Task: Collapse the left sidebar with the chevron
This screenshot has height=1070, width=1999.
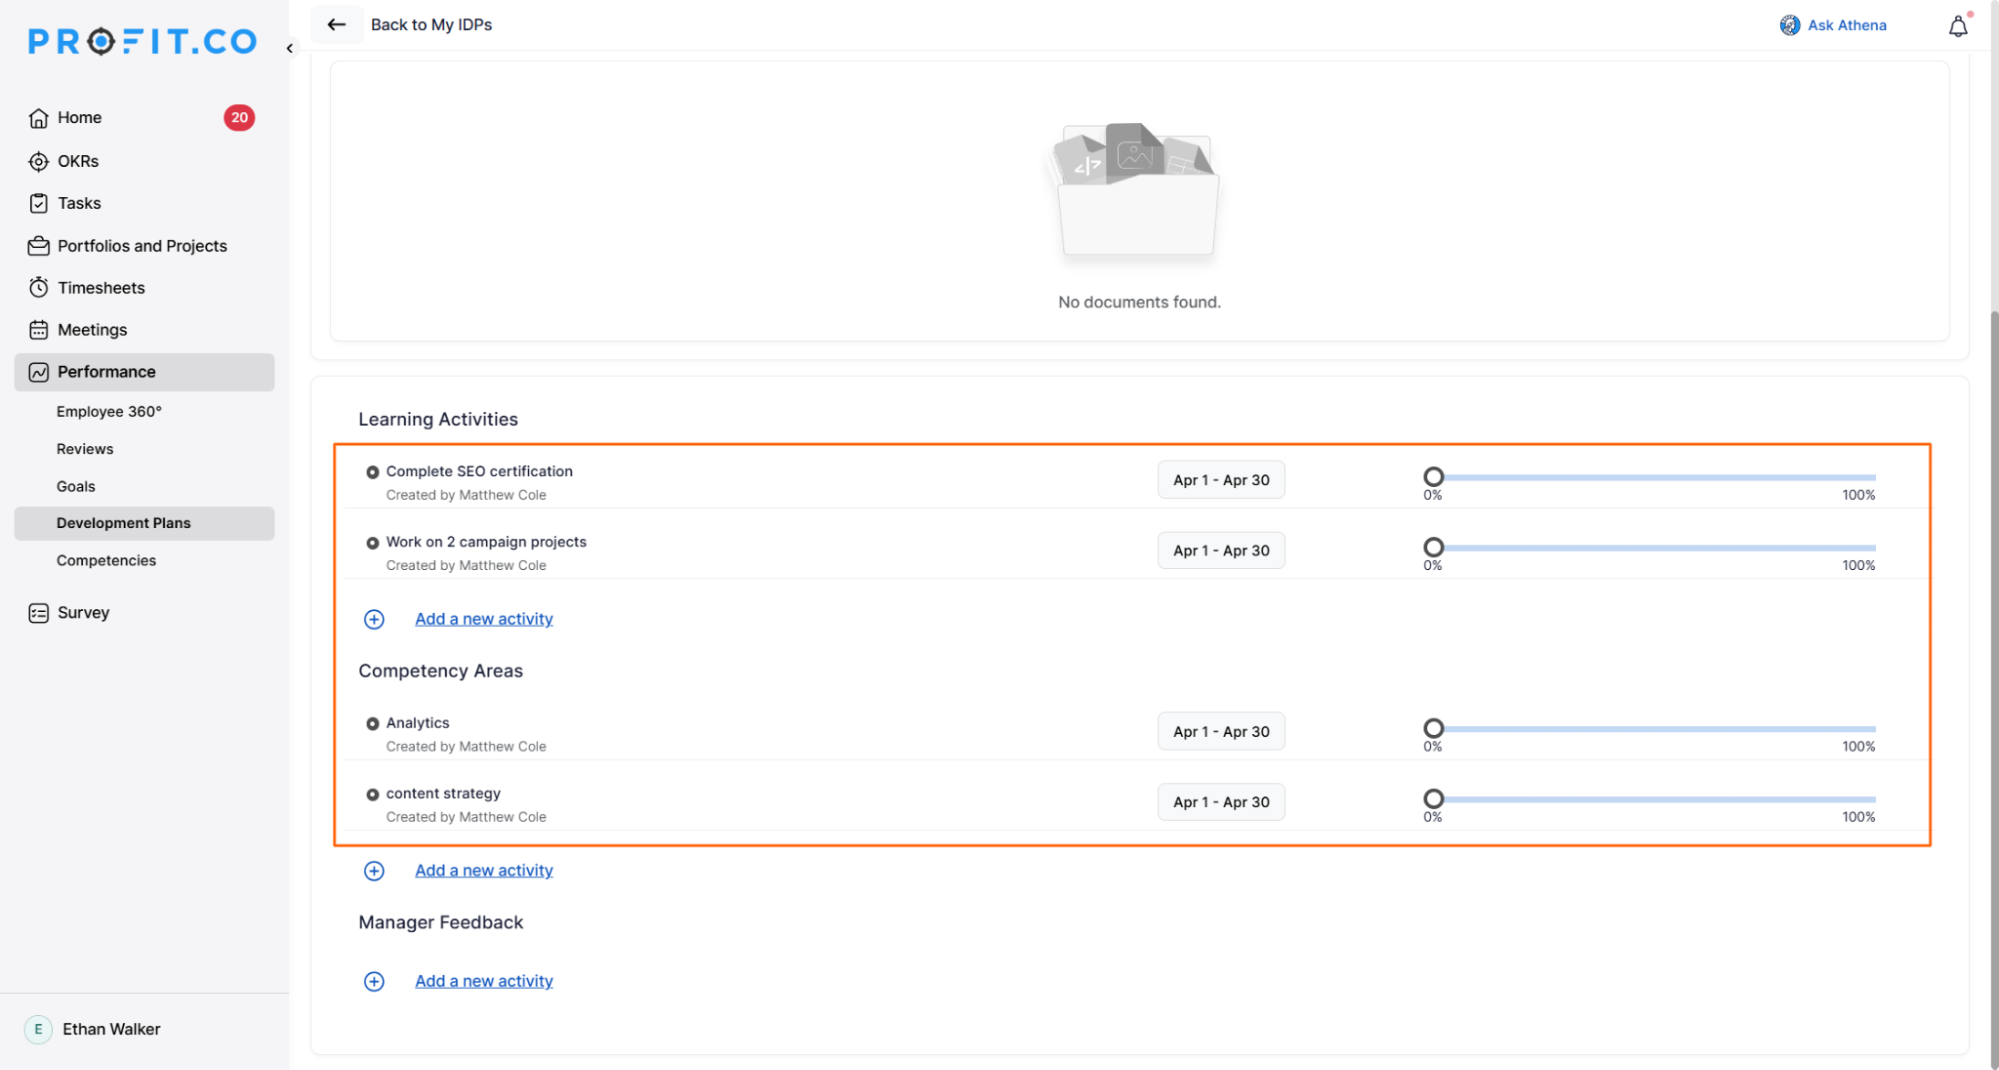Action: click(x=290, y=48)
